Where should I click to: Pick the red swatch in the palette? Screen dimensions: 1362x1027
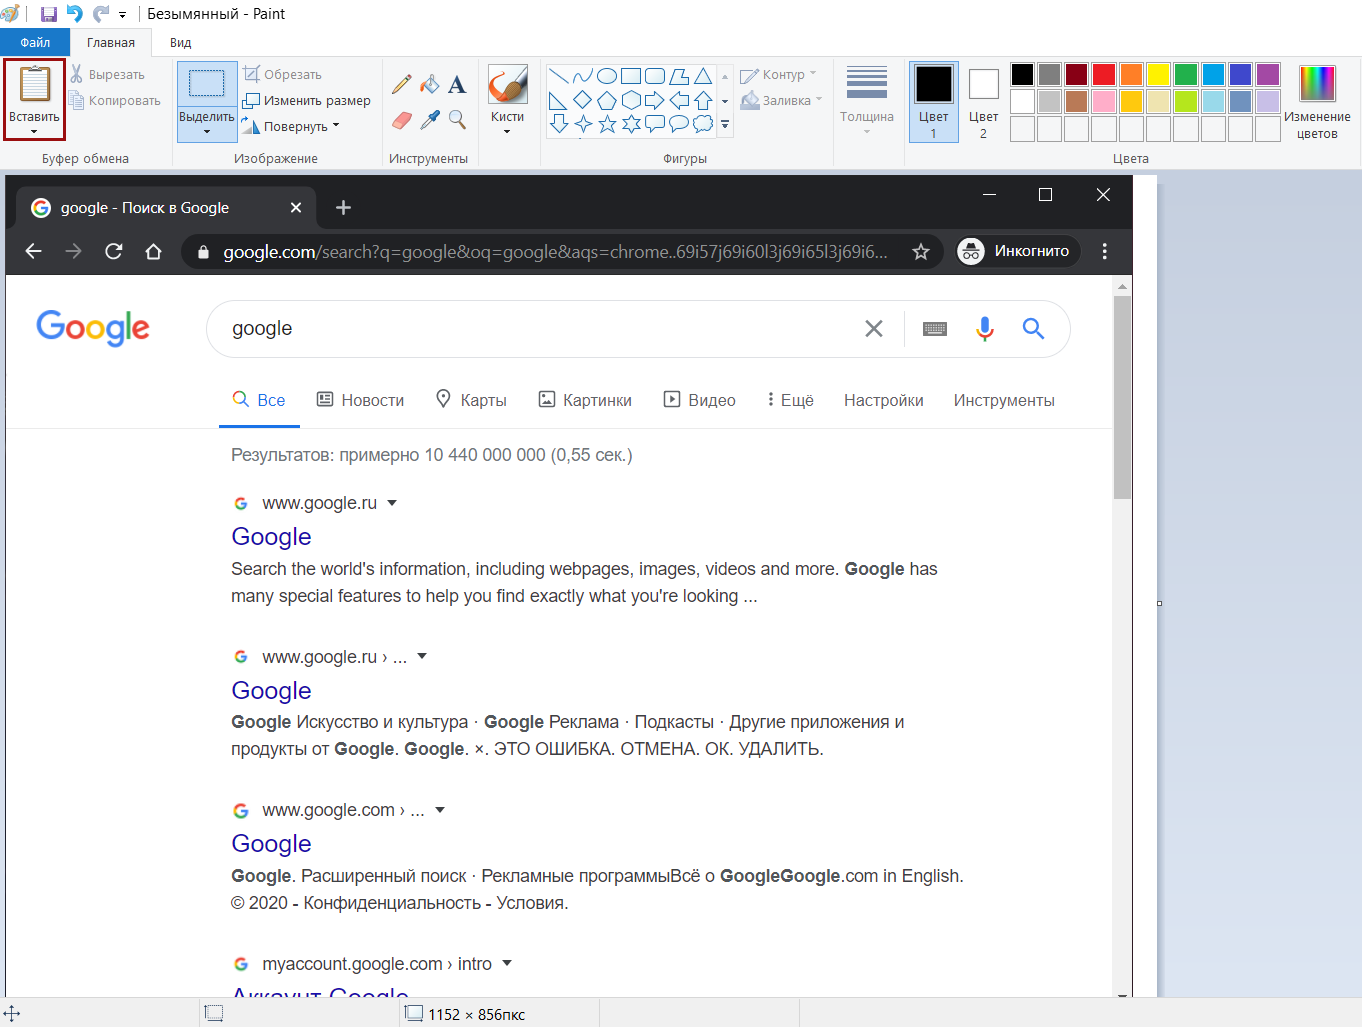(1104, 75)
